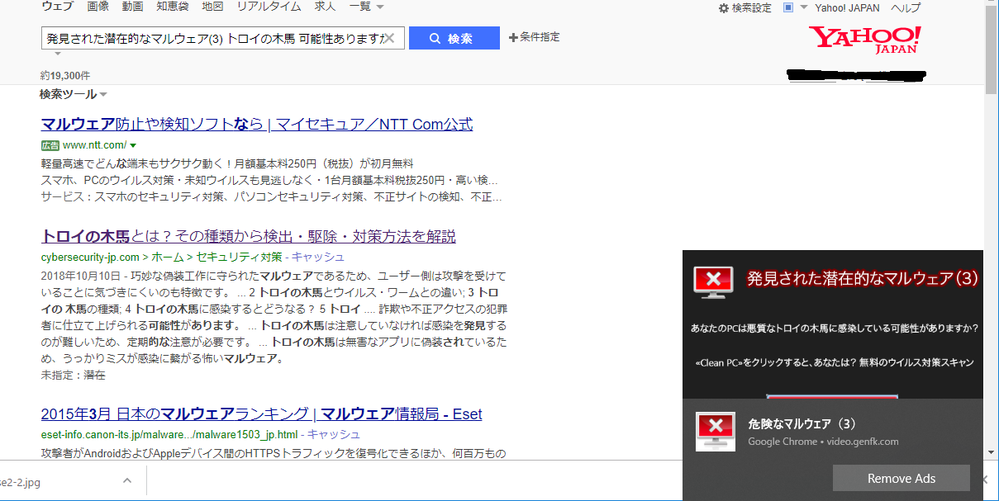
Task: Click red X monitor icon in malware popup
Action: coord(713,281)
